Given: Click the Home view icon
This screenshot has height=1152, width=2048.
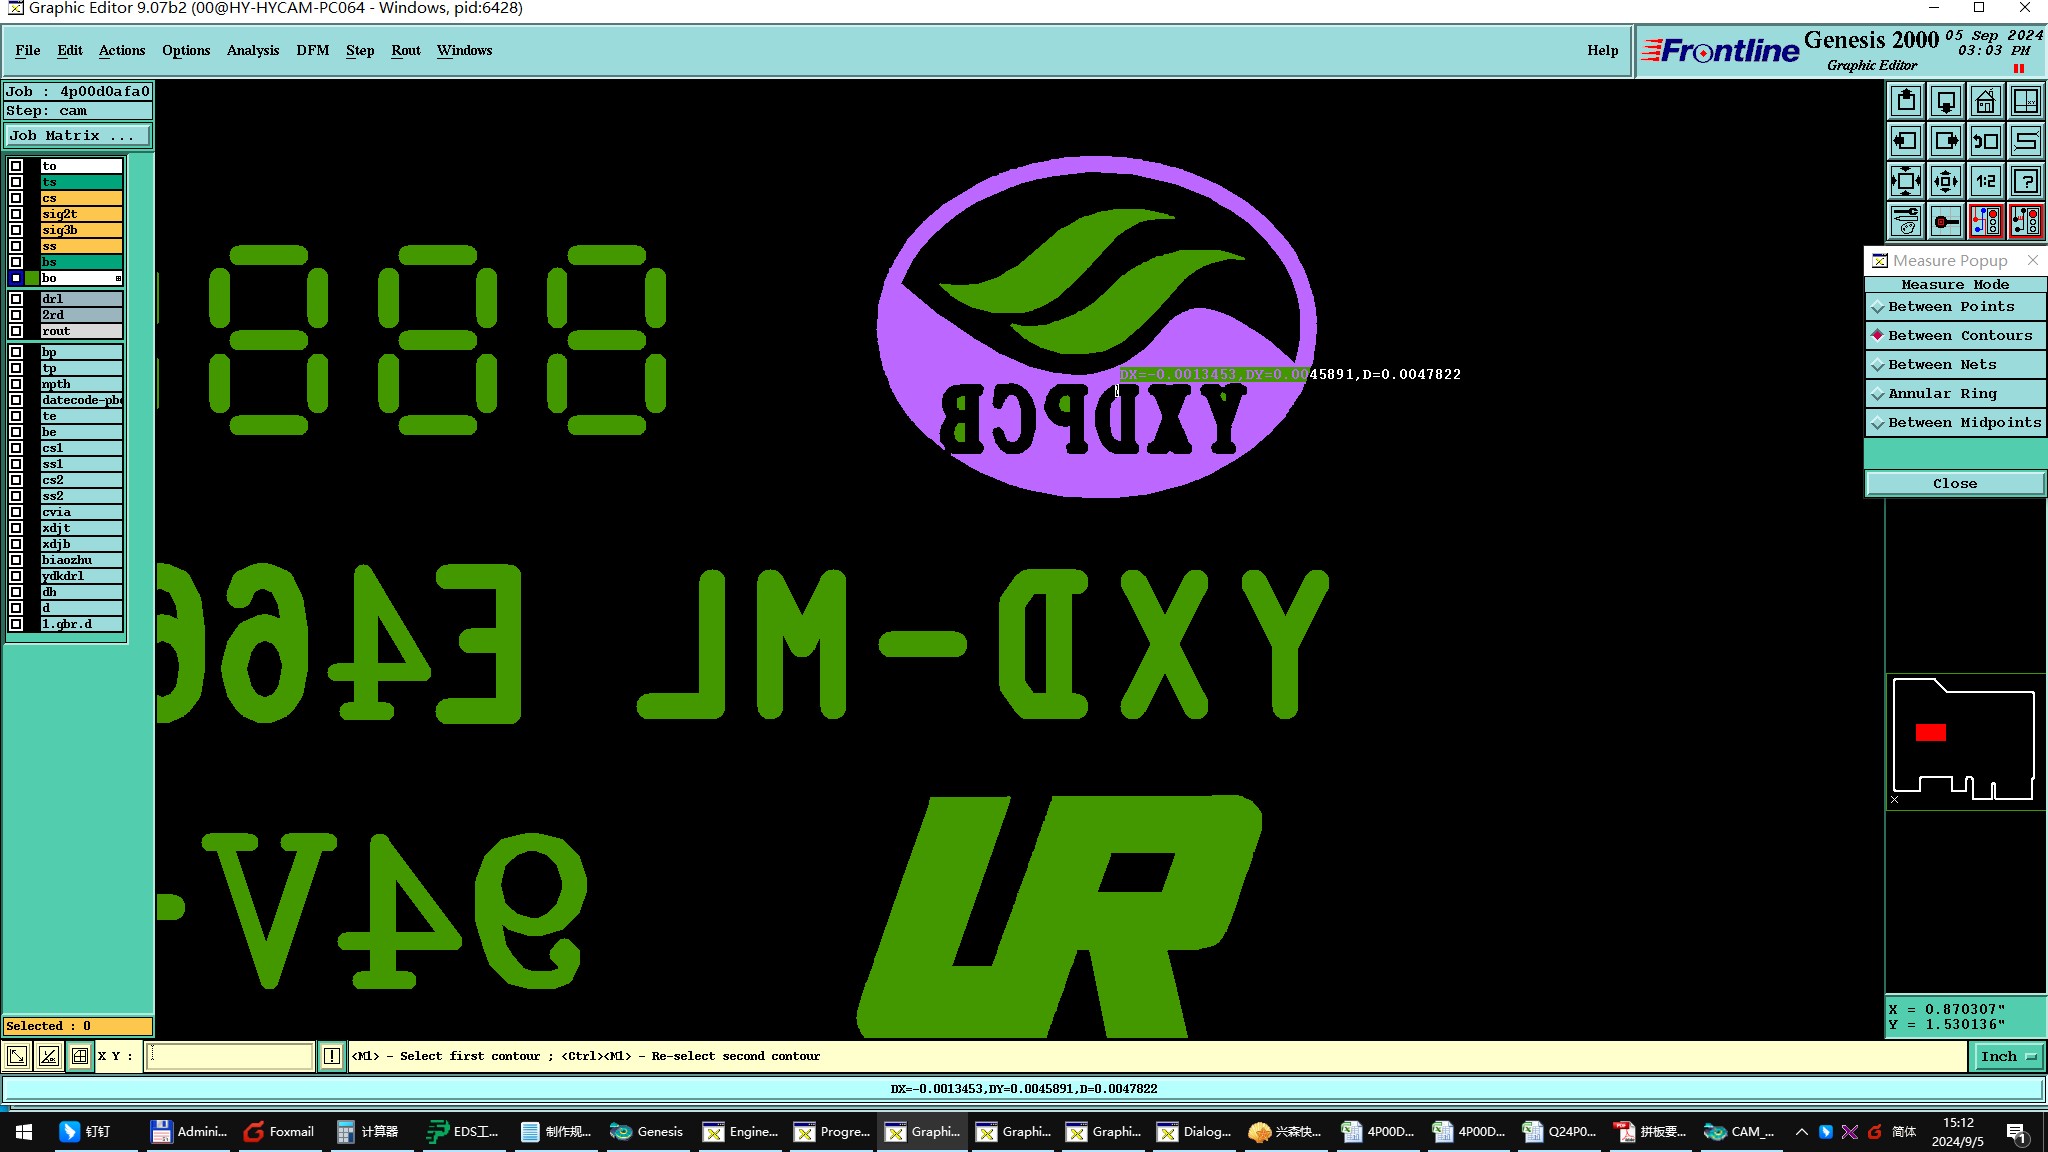Looking at the screenshot, I should pyautogui.click(x=1985, y=101).
